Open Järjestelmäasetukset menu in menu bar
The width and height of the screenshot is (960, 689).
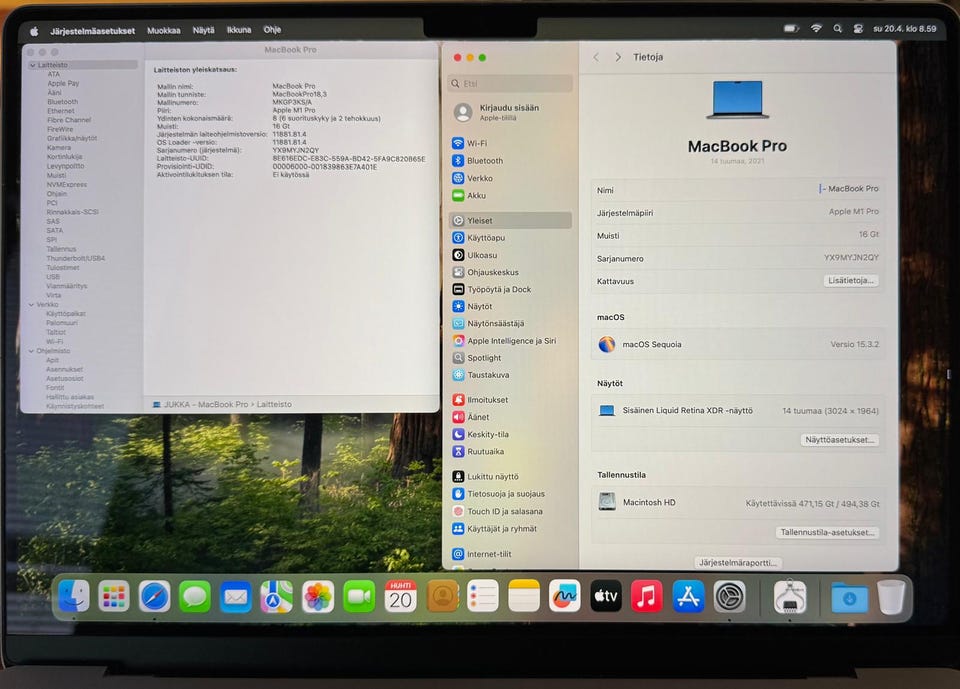click(x=92, y=31)
